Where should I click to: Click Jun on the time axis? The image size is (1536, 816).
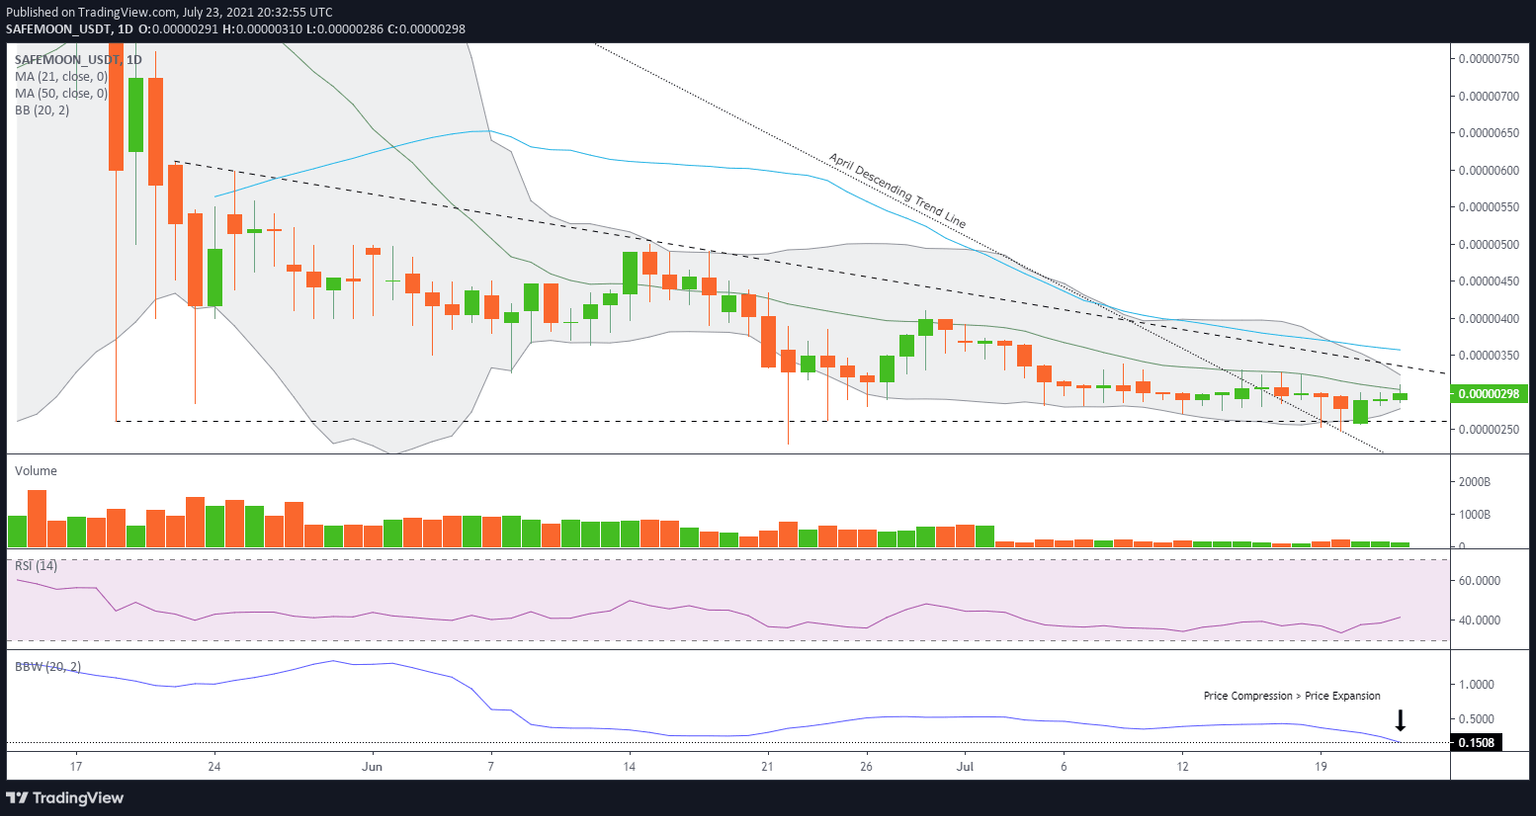tap(372, 766)
